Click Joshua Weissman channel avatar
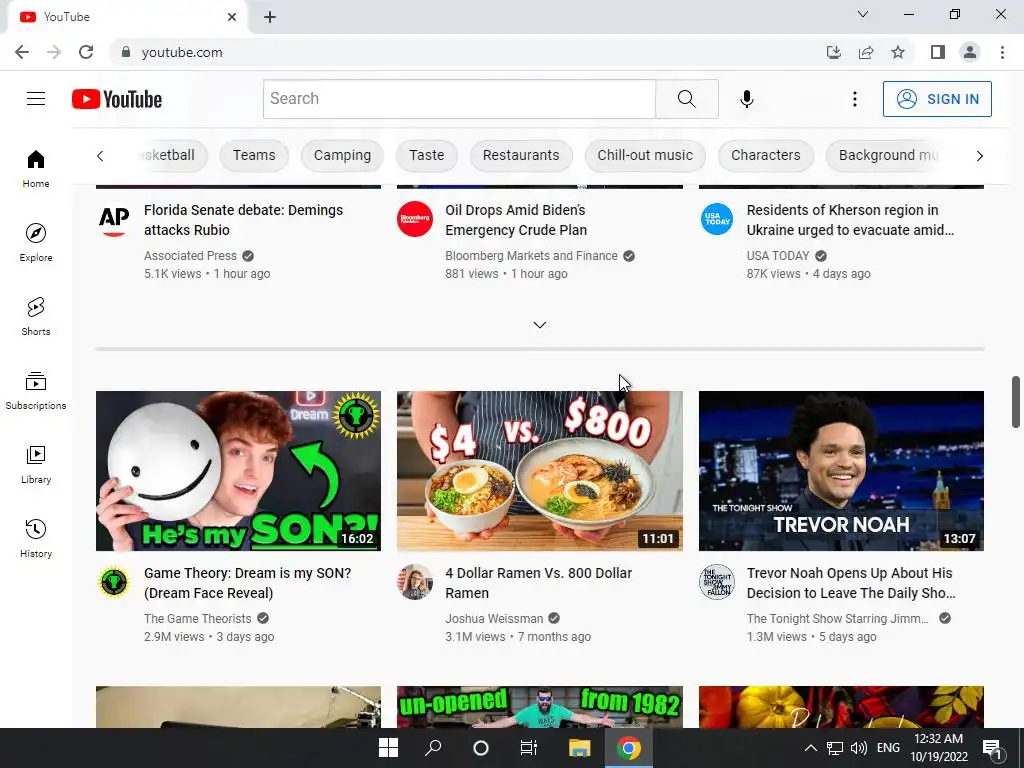 point(415,582)
